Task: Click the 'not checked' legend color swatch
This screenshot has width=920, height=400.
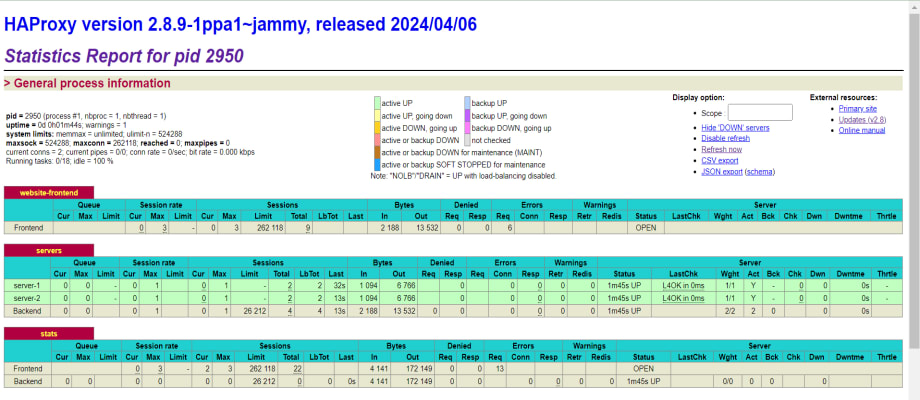Action: (467, 141)
